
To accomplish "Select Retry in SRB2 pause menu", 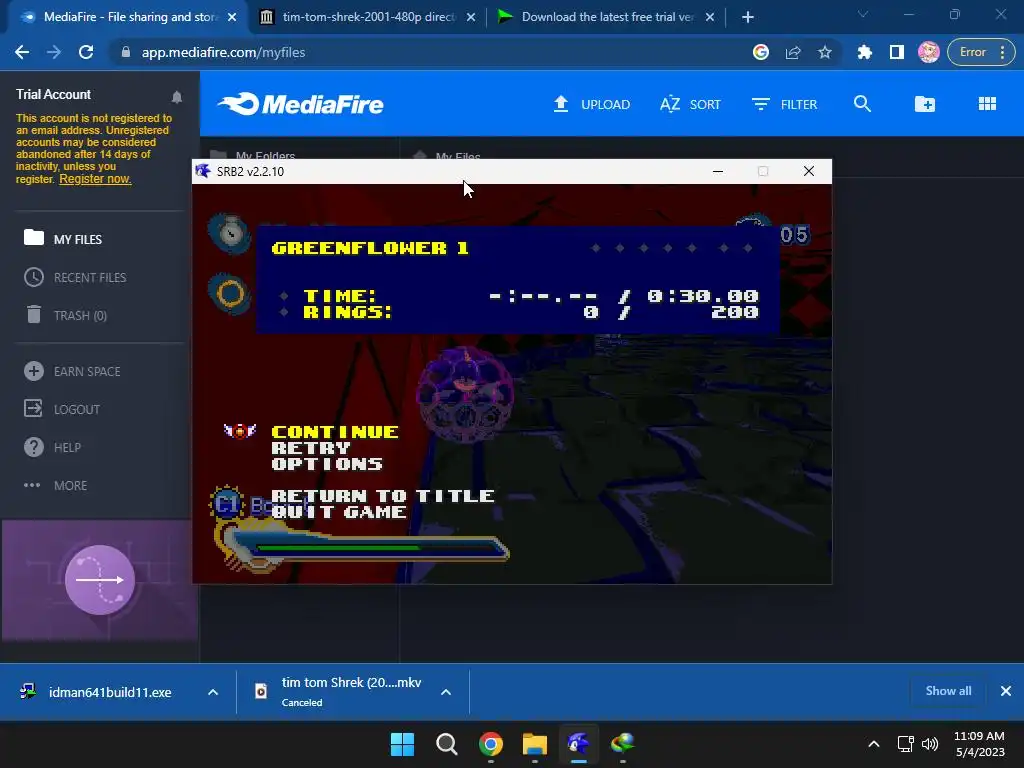I will [311, 448].
